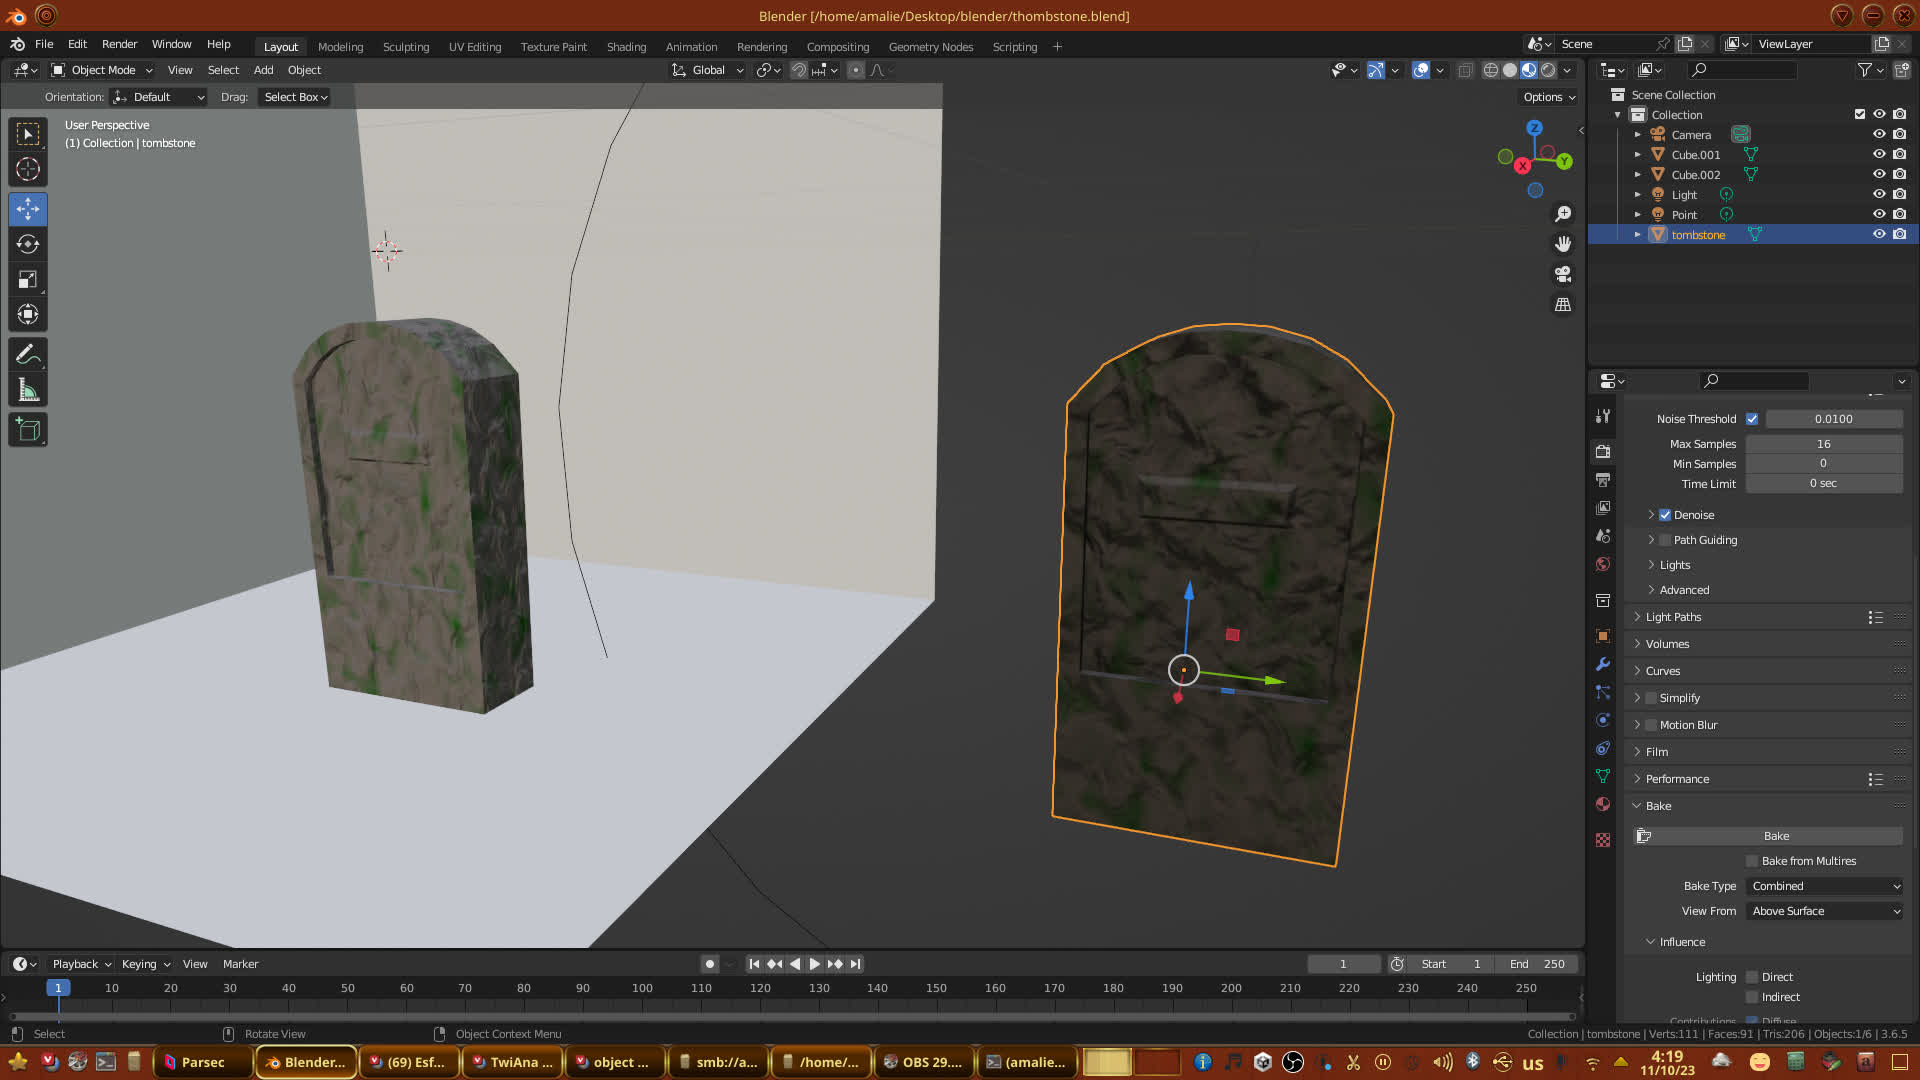The image size is (1920, 1080).
Task: Open the Transform tool
Action: click(x=28, y=316)
